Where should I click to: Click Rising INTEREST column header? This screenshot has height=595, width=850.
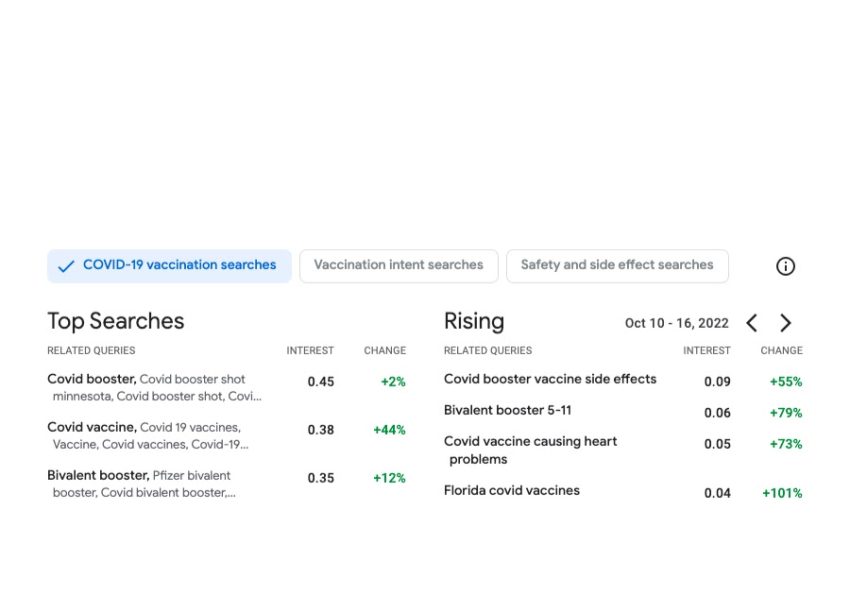pos(706,351)
